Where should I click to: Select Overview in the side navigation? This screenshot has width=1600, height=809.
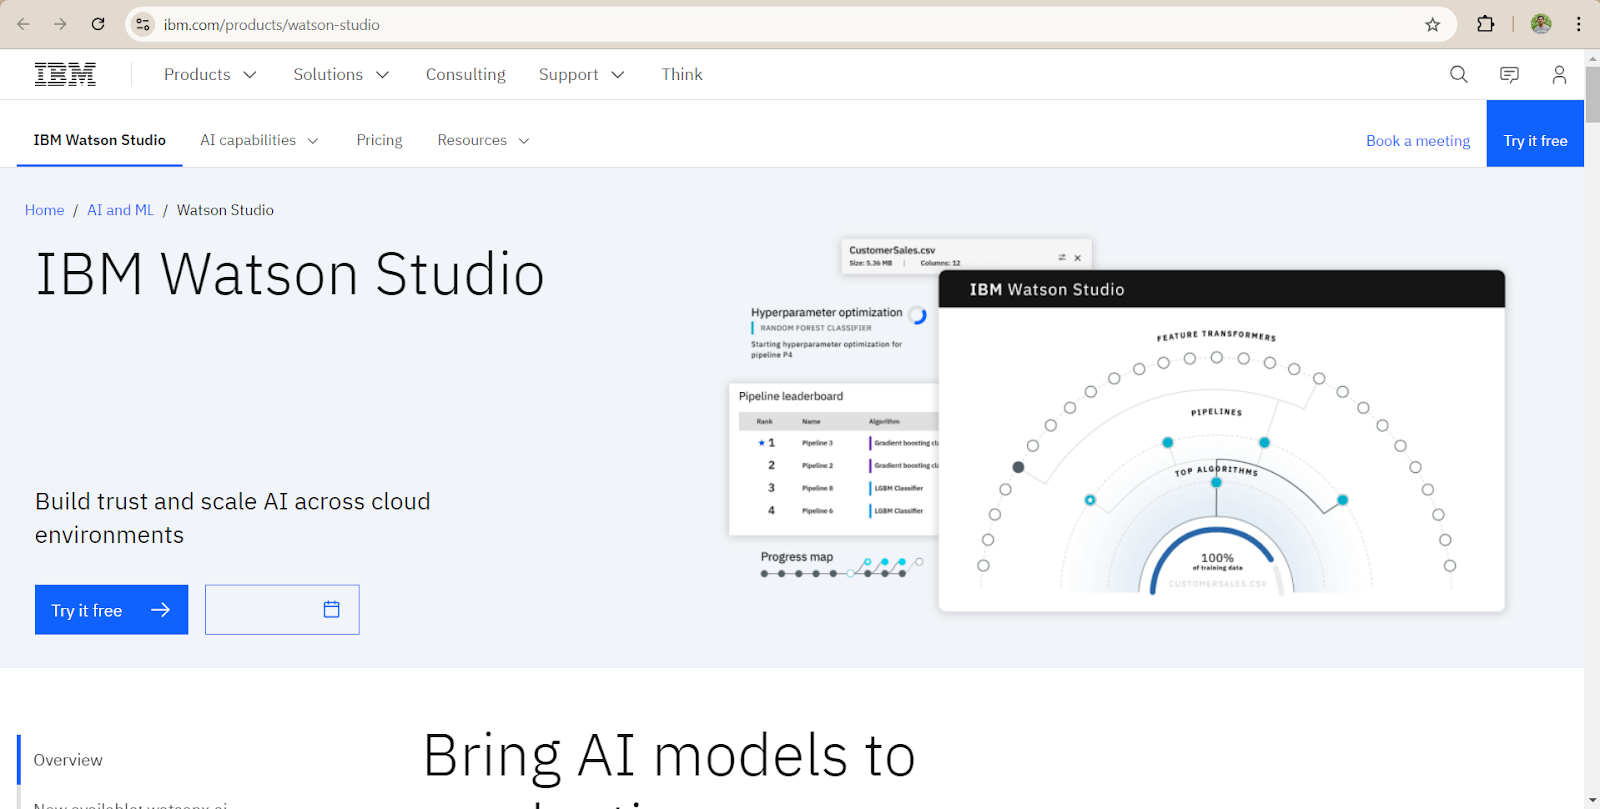[x=68, y=760]
